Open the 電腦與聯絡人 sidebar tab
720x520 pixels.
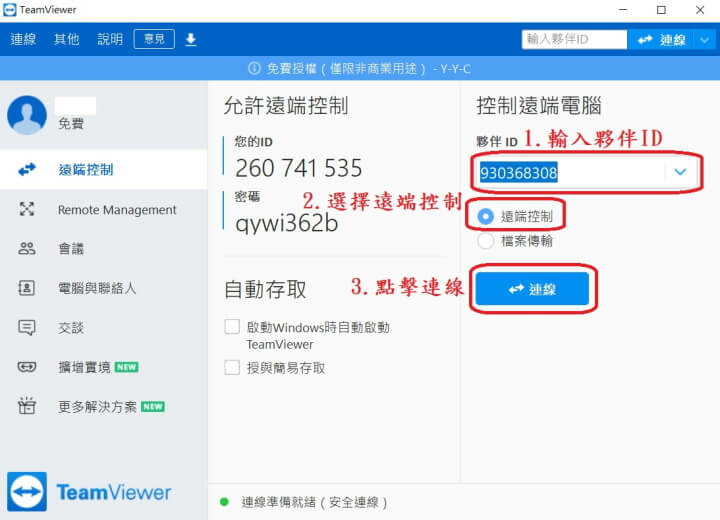coord(104,288)
